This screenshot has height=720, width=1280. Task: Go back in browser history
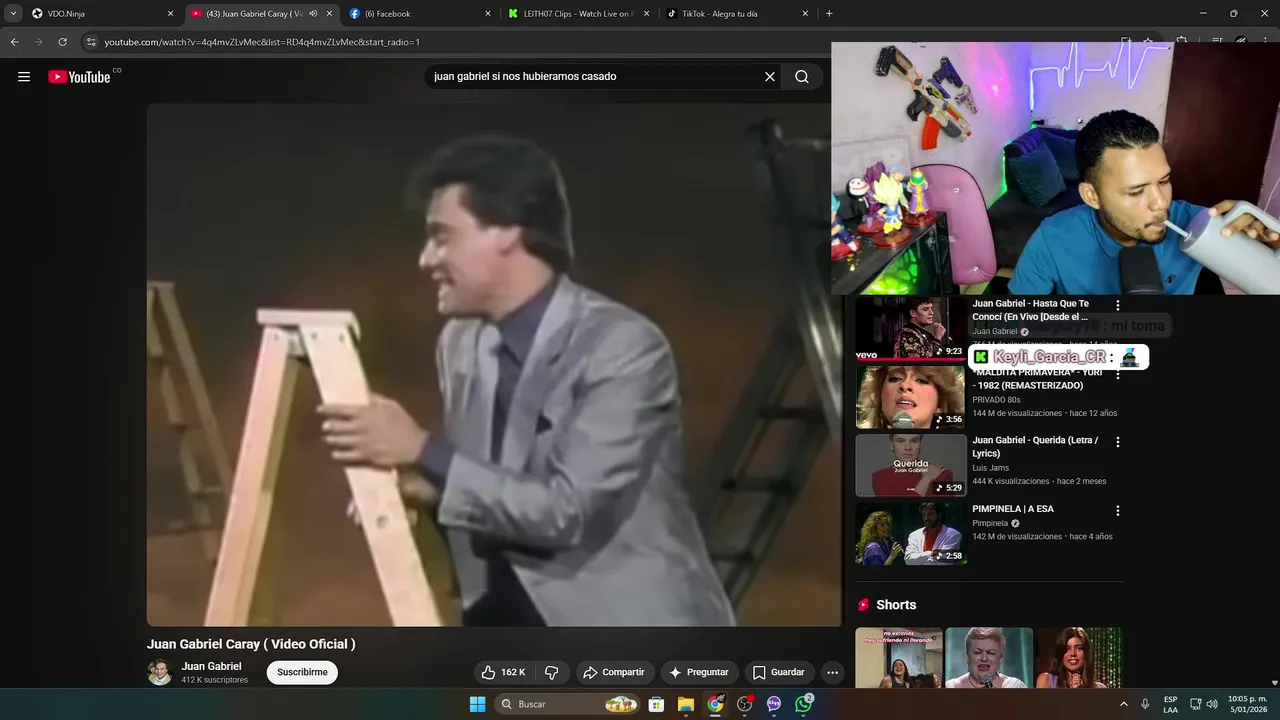click(14, 42)
